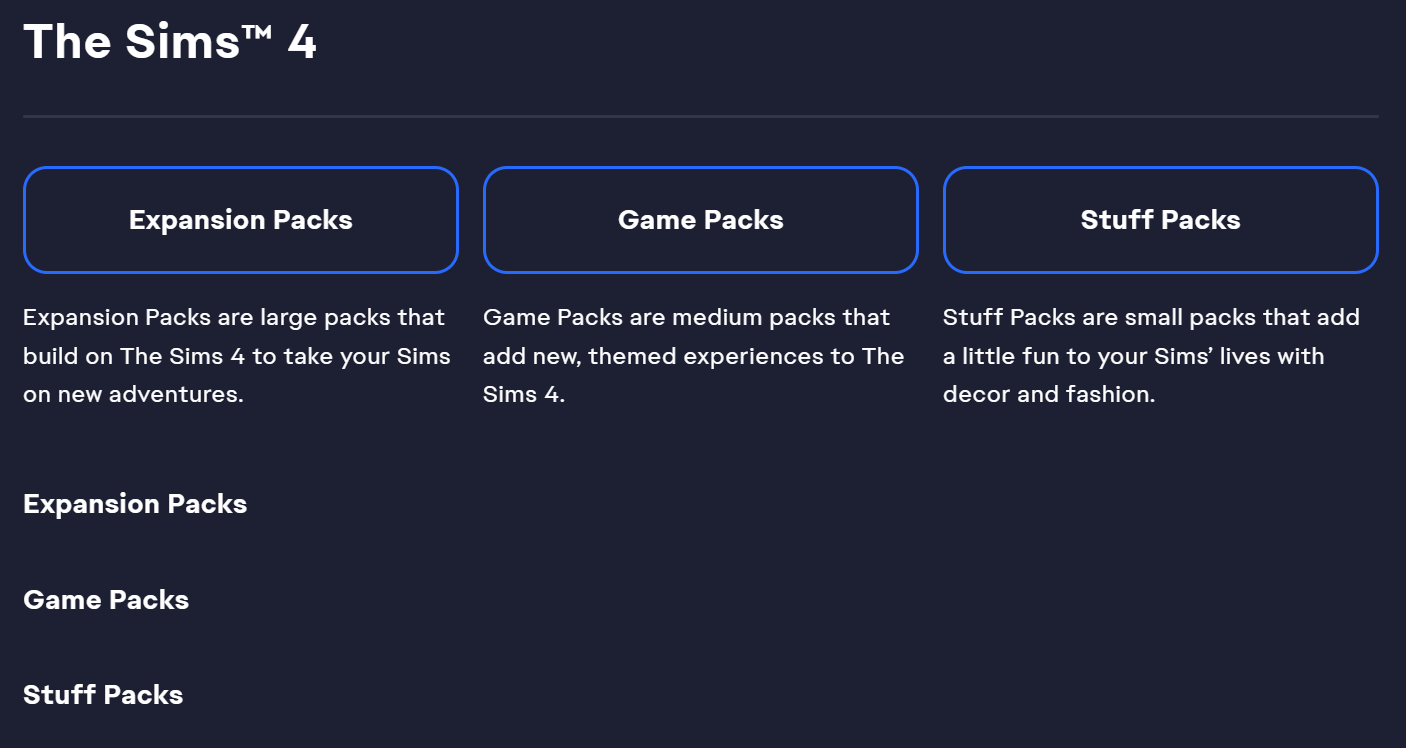Jump to the Expansion Packs section heading
This screenshot has width=1406, height=748.
135,504
